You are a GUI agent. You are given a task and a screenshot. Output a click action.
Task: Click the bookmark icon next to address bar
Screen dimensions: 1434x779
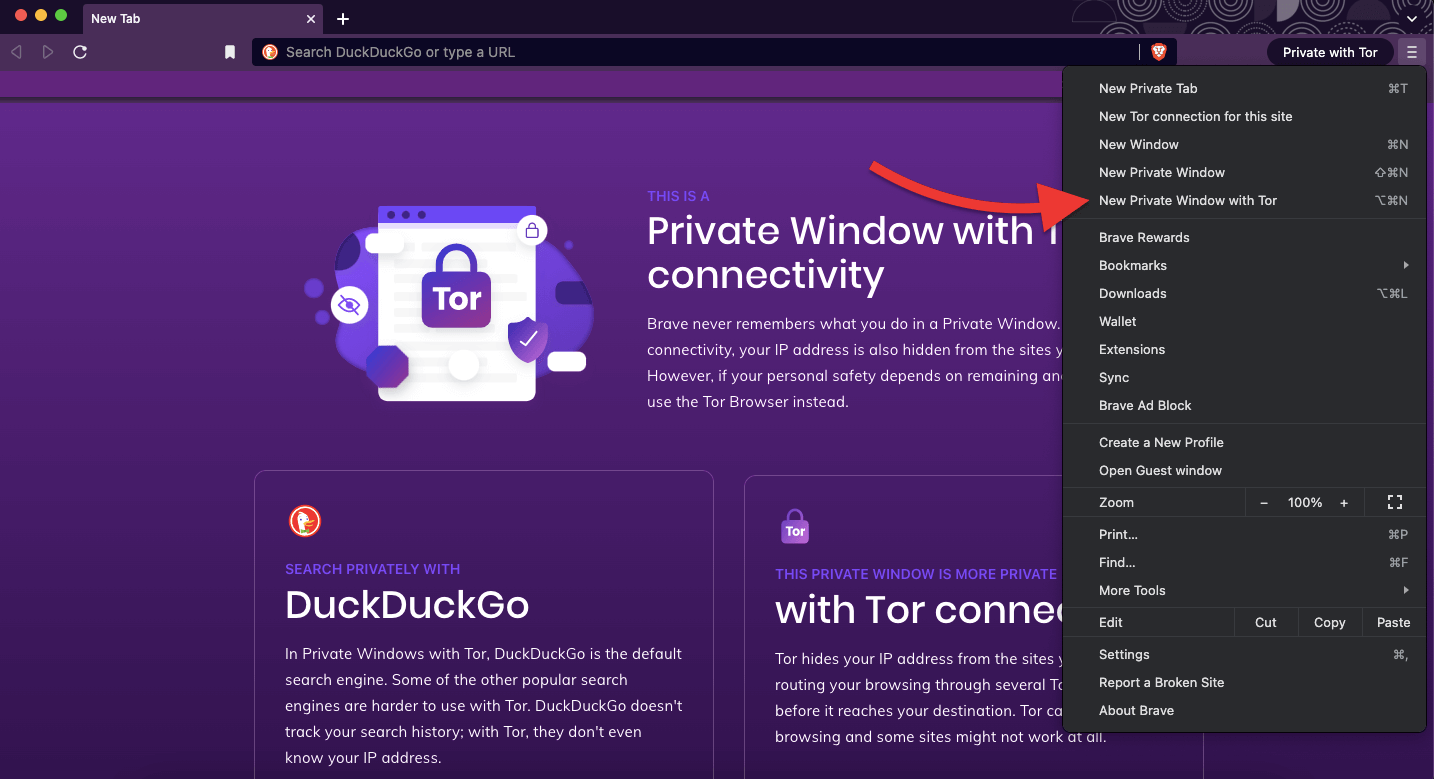point(229,51)
